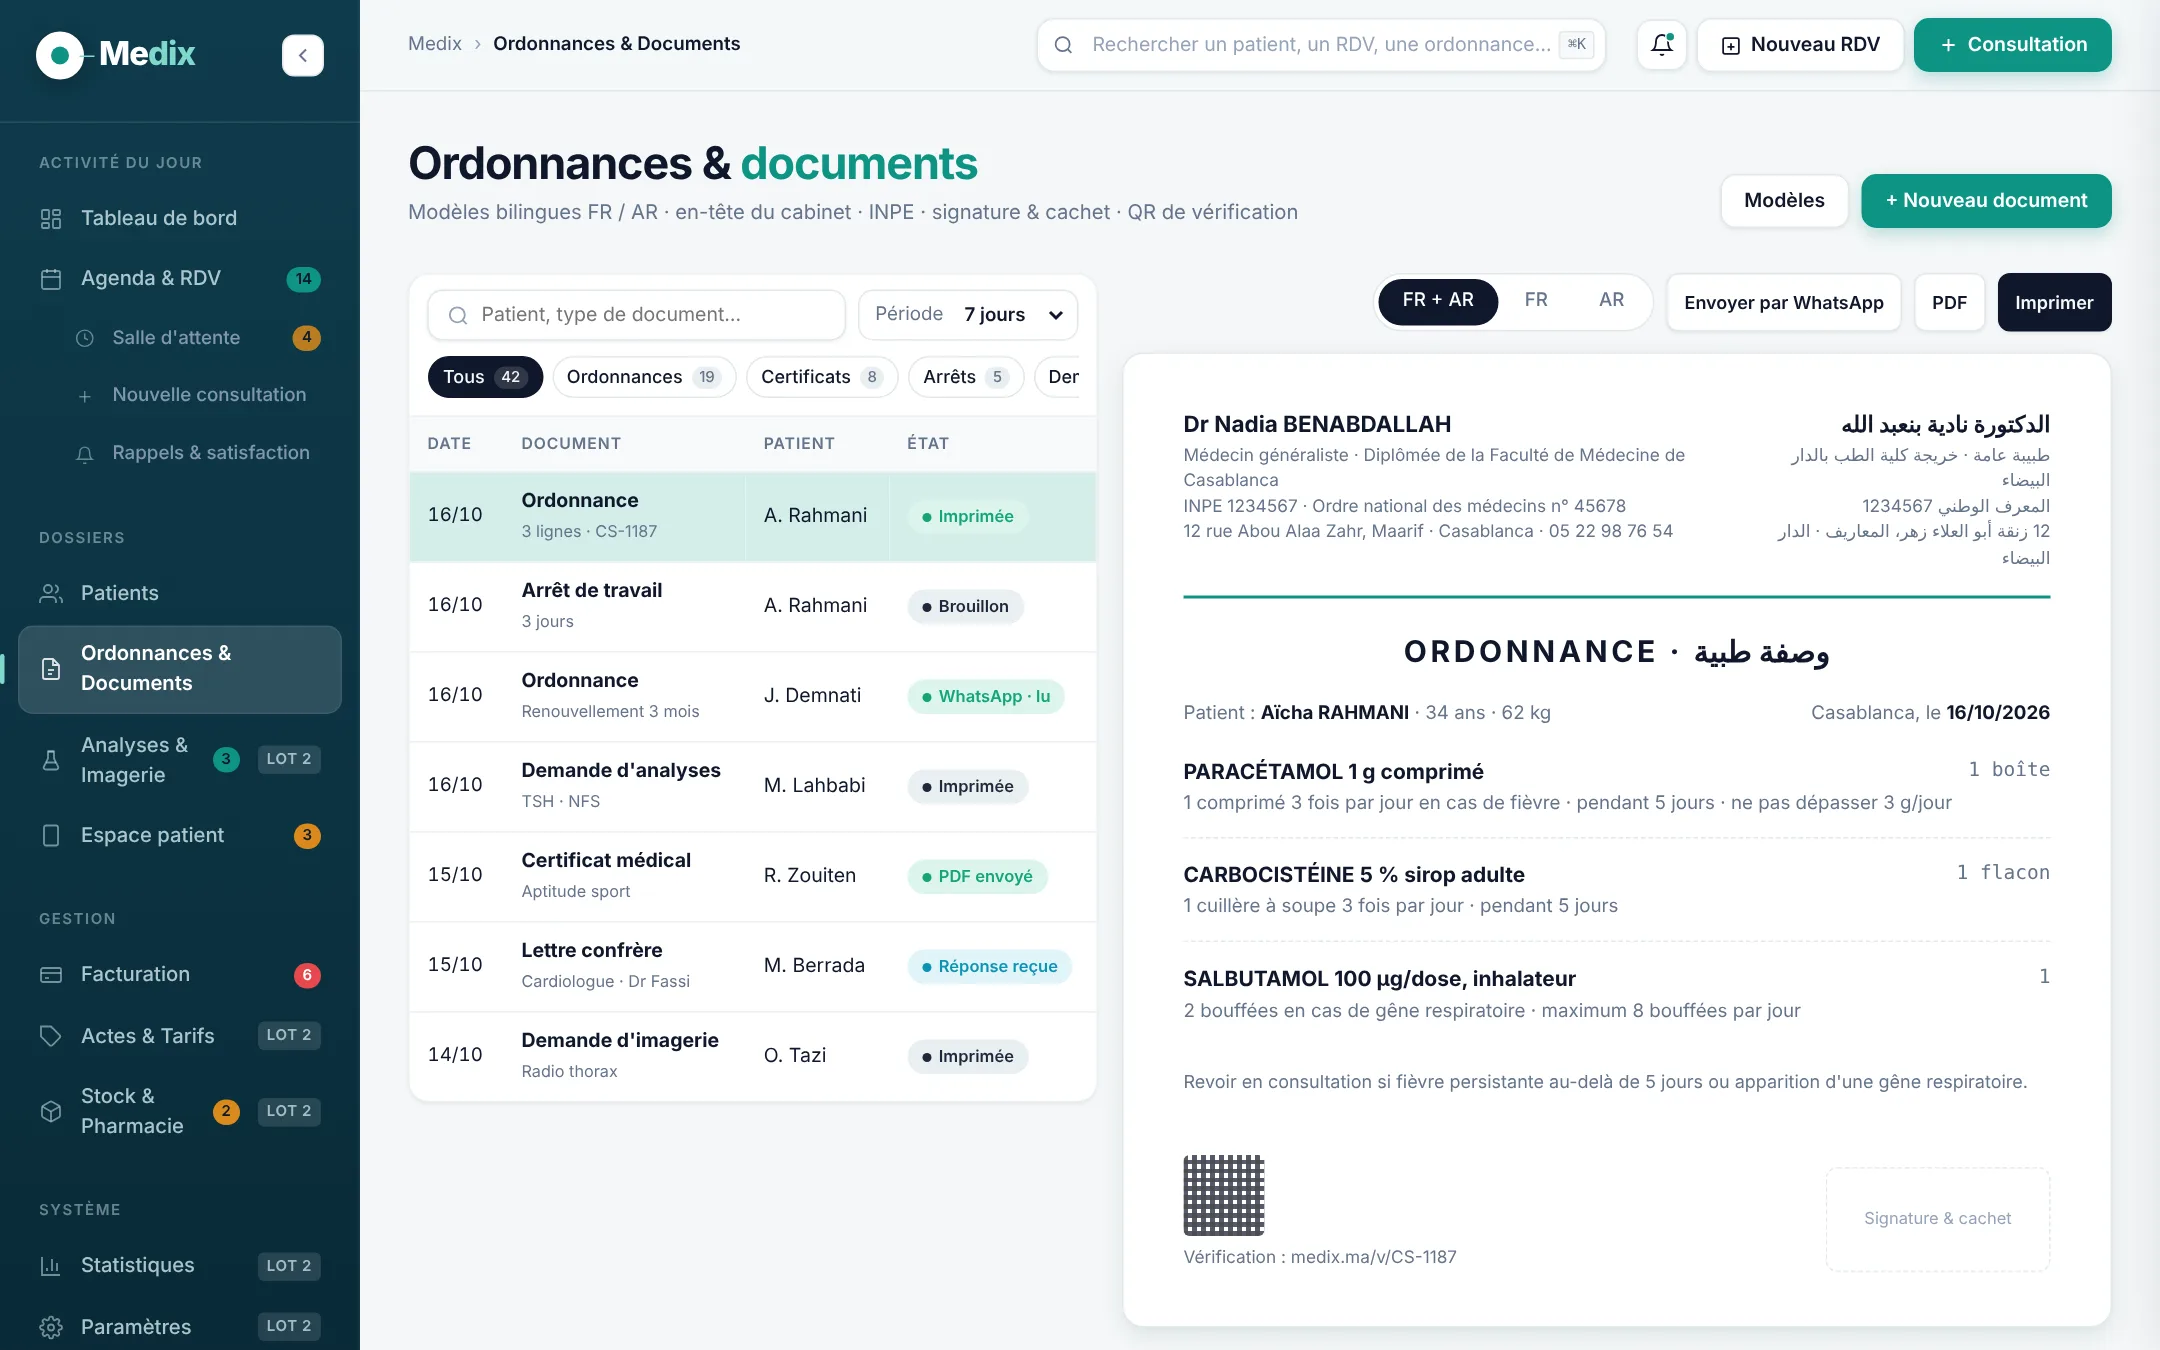This screenshot has width=2160, height=1350.
Task: Expand the Période 7 jours dropdown
Action: tap(968, 315)
